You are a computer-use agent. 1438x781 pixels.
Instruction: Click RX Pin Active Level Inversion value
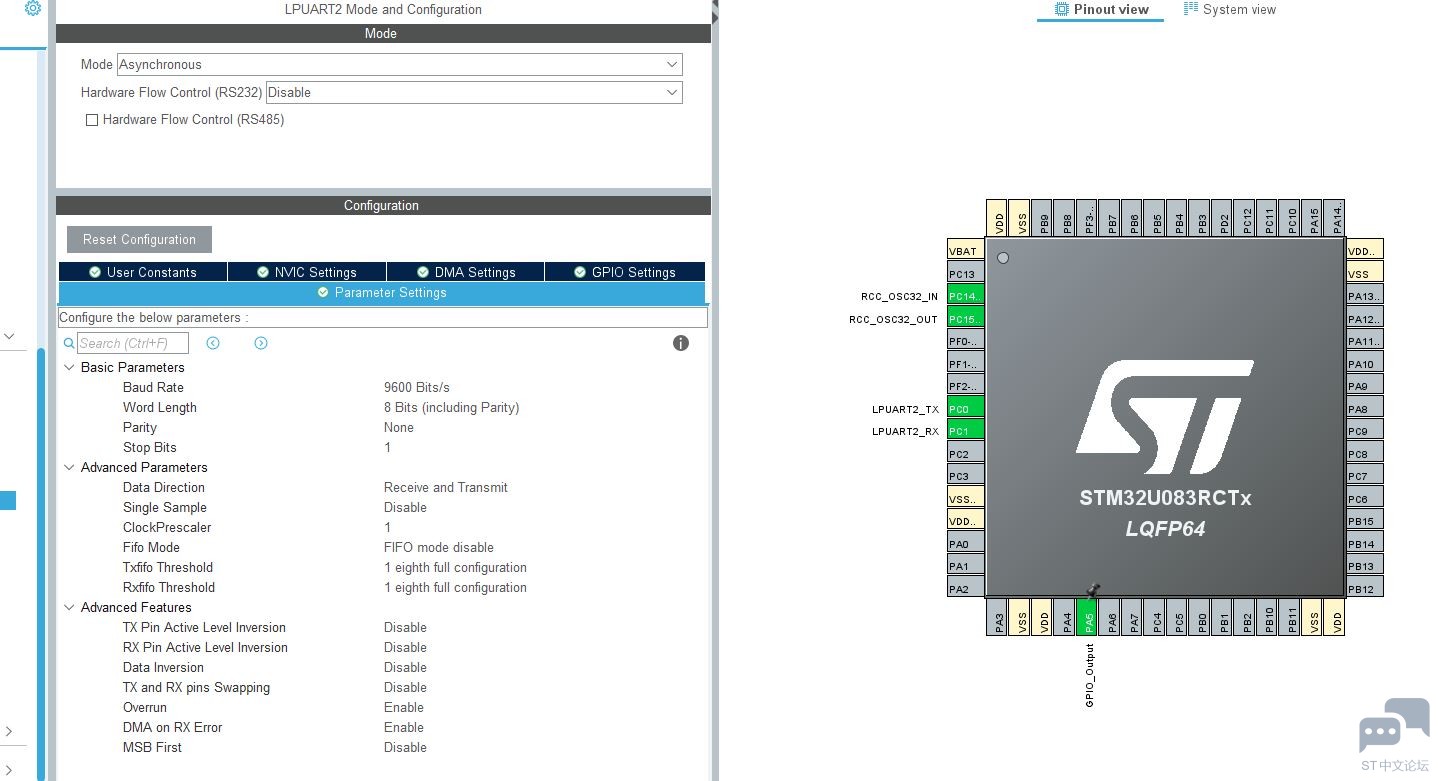tap(405, 647)
